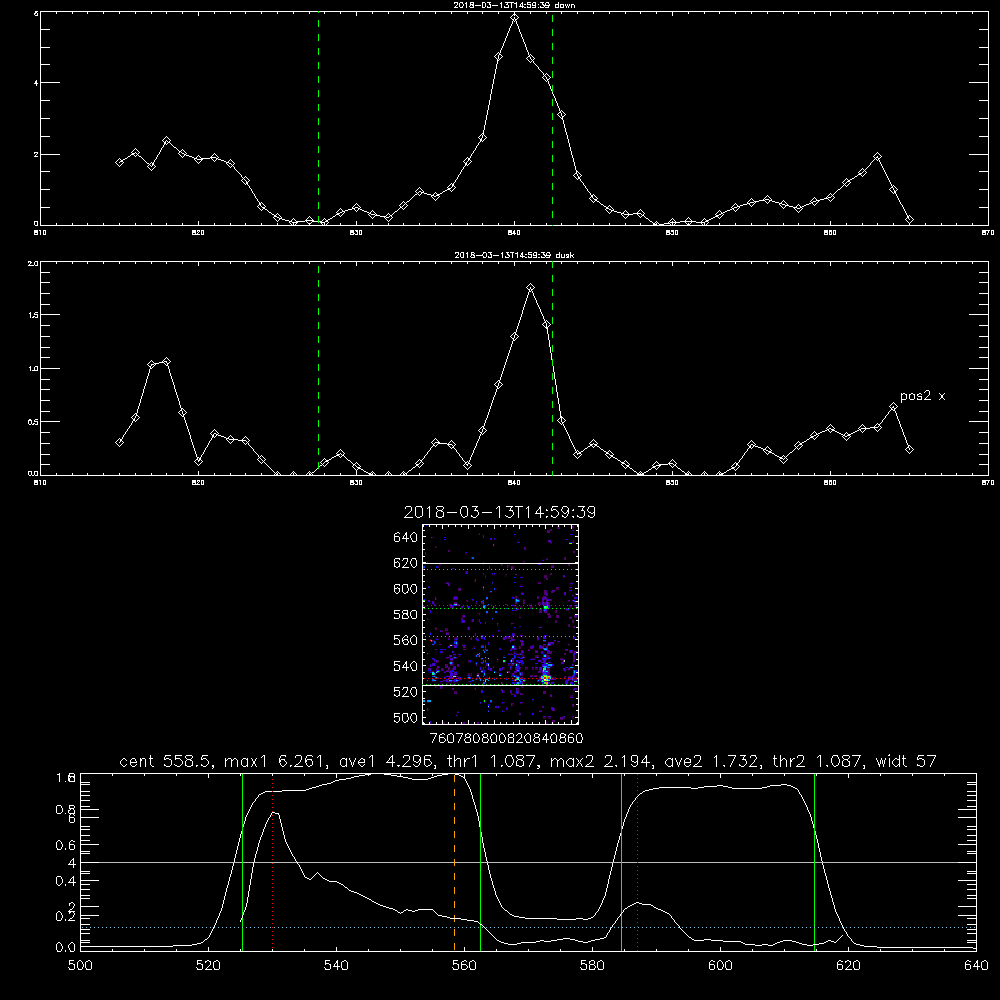The image size is (1000, 1000).
Task: Click the spectrogram image thumbnail
Action: coord(501,624)
